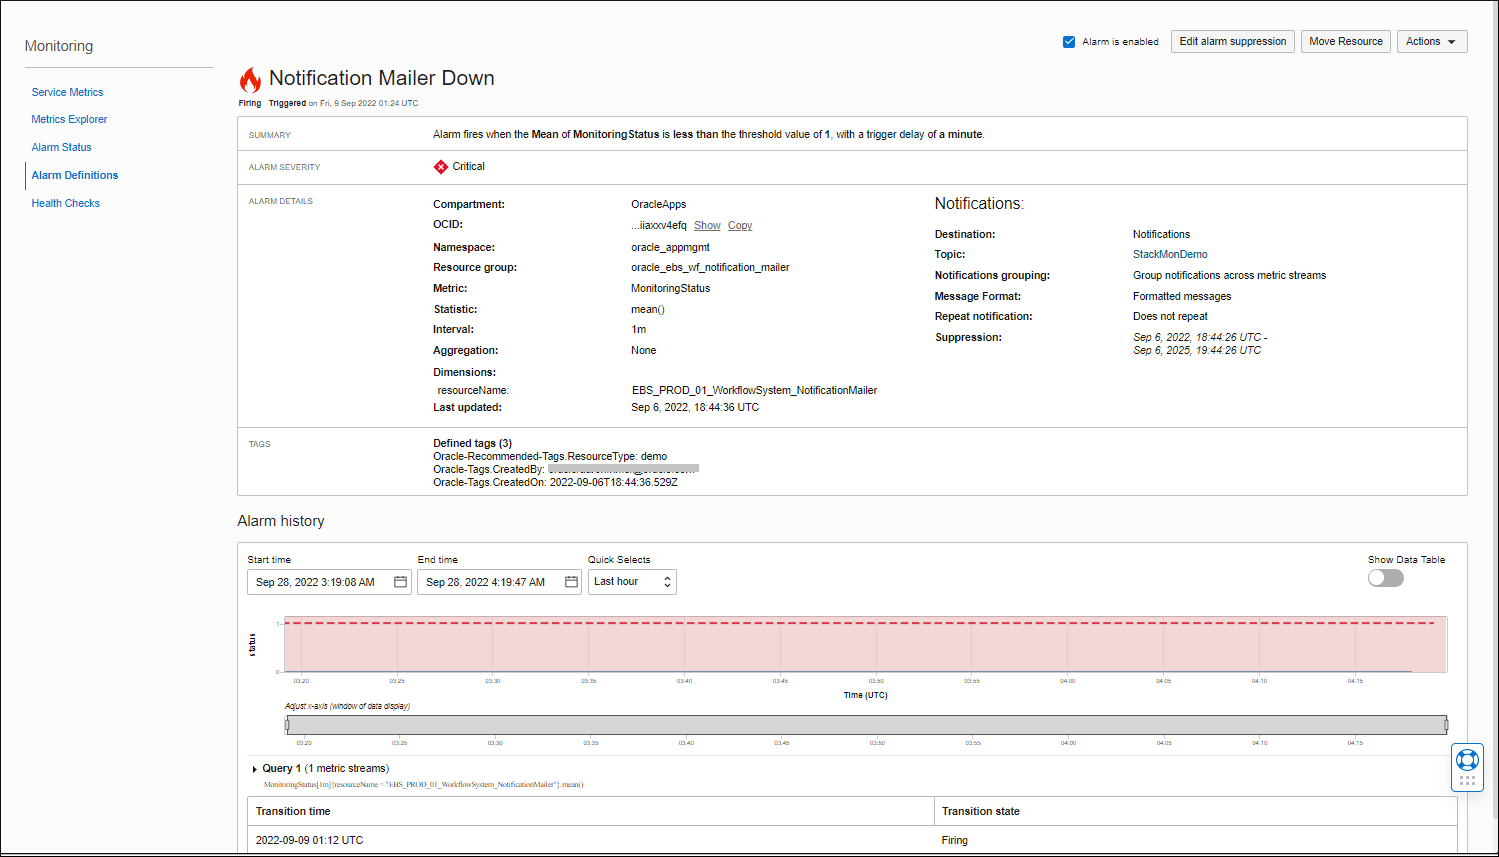This screenshot has width=1499, height=857.
Task: Open Health Checks from the sidebar
Action: 65,203
